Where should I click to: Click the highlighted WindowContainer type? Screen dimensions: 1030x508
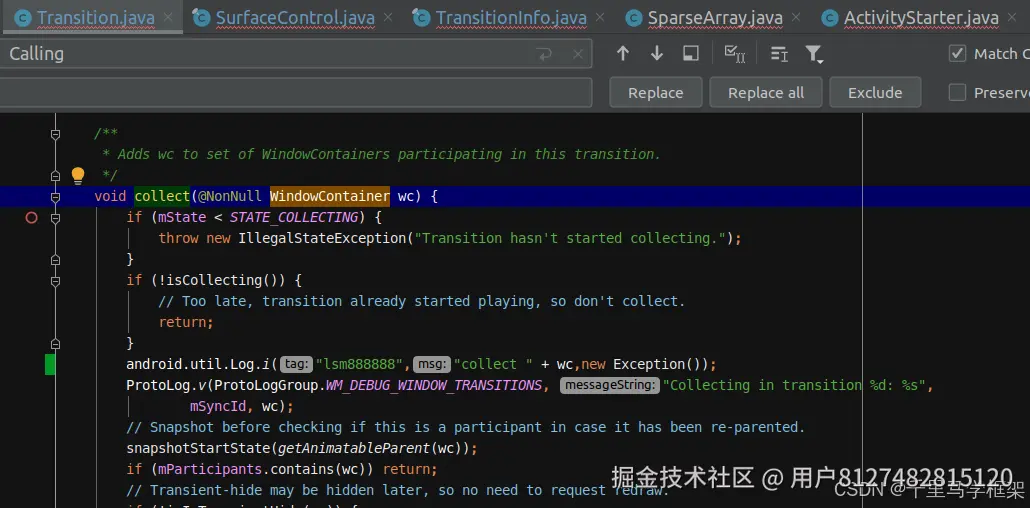coord(330,196)
